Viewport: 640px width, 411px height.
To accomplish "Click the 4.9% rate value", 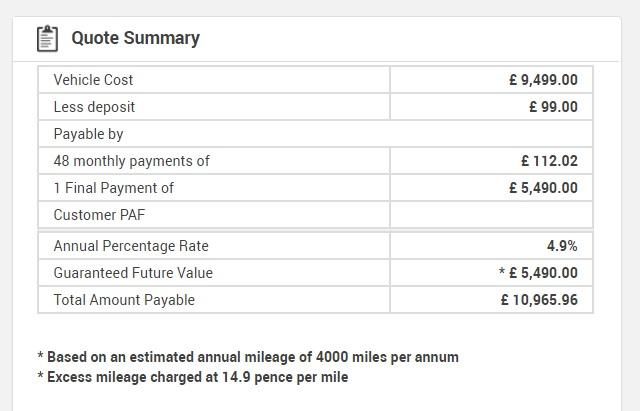I will tap(562, 246).
